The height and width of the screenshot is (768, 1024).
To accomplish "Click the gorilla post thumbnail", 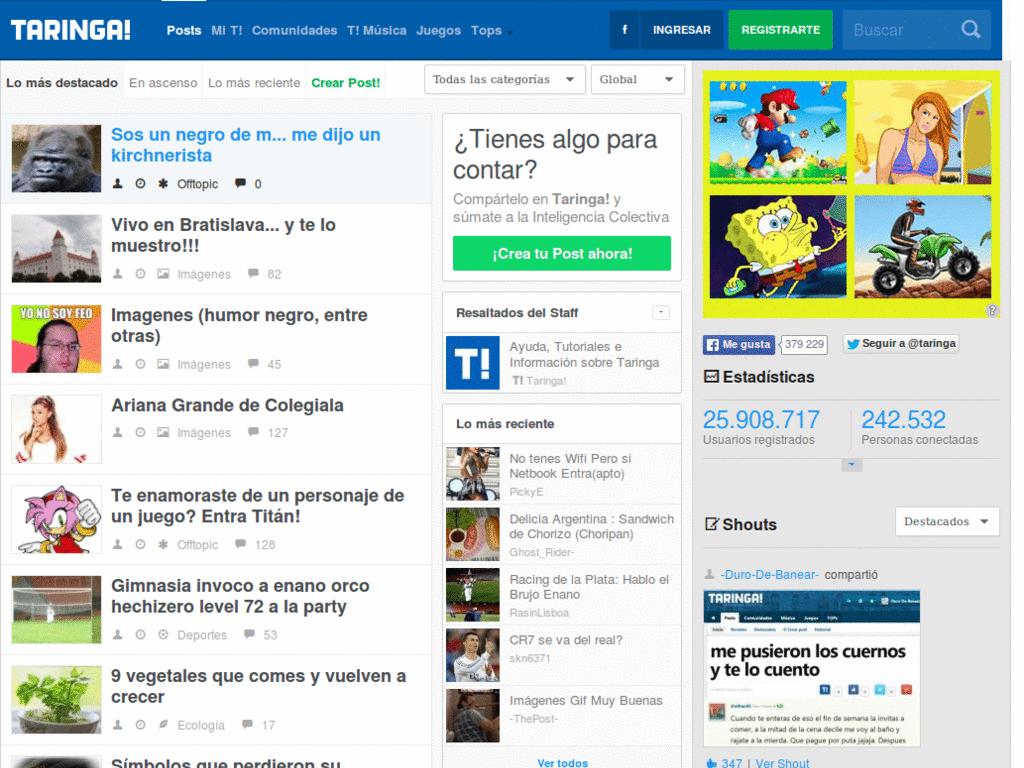I will (x=56, y=159).
